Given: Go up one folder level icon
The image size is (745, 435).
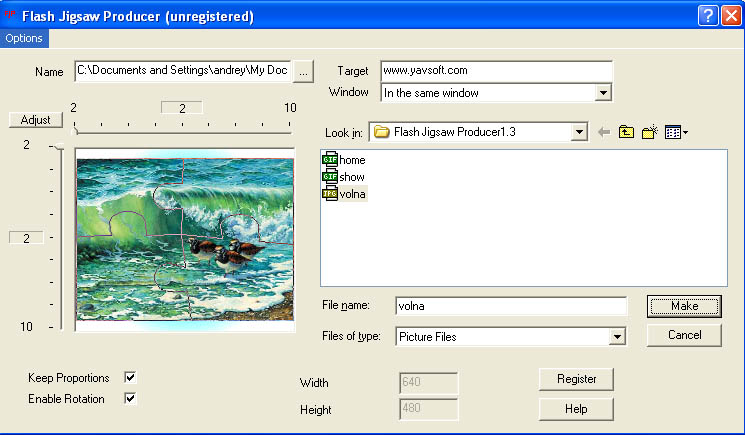Looking at the screenshot, I should click(626, 132).
